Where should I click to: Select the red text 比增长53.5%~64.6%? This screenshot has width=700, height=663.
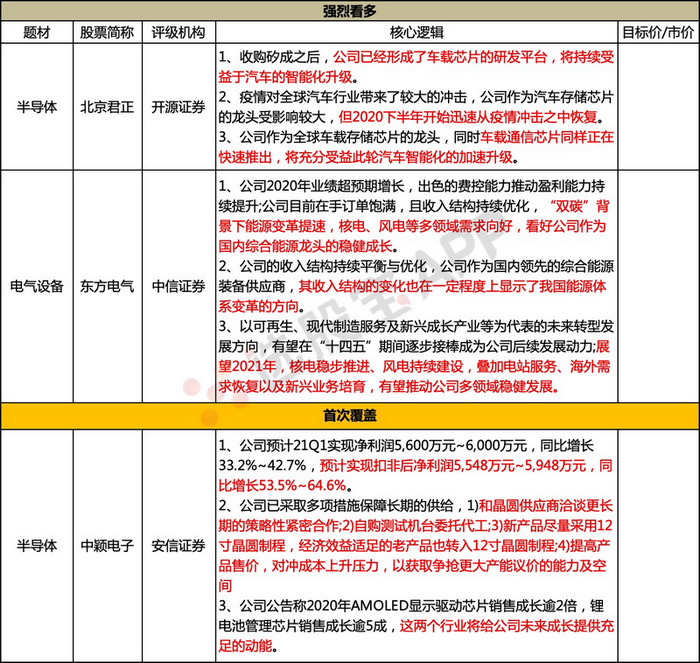(282, 485)
